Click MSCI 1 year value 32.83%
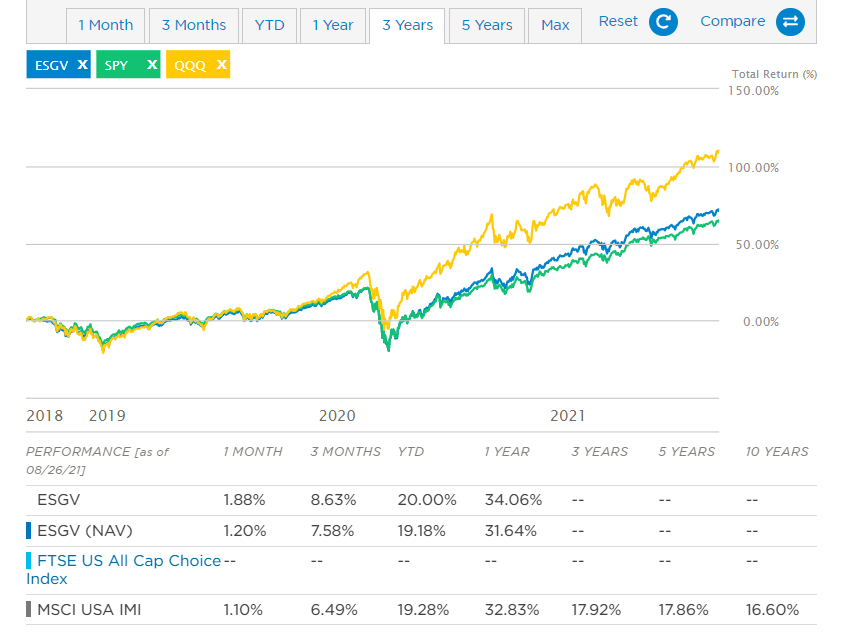The image size is (854, 636). [x=512, y=609]
